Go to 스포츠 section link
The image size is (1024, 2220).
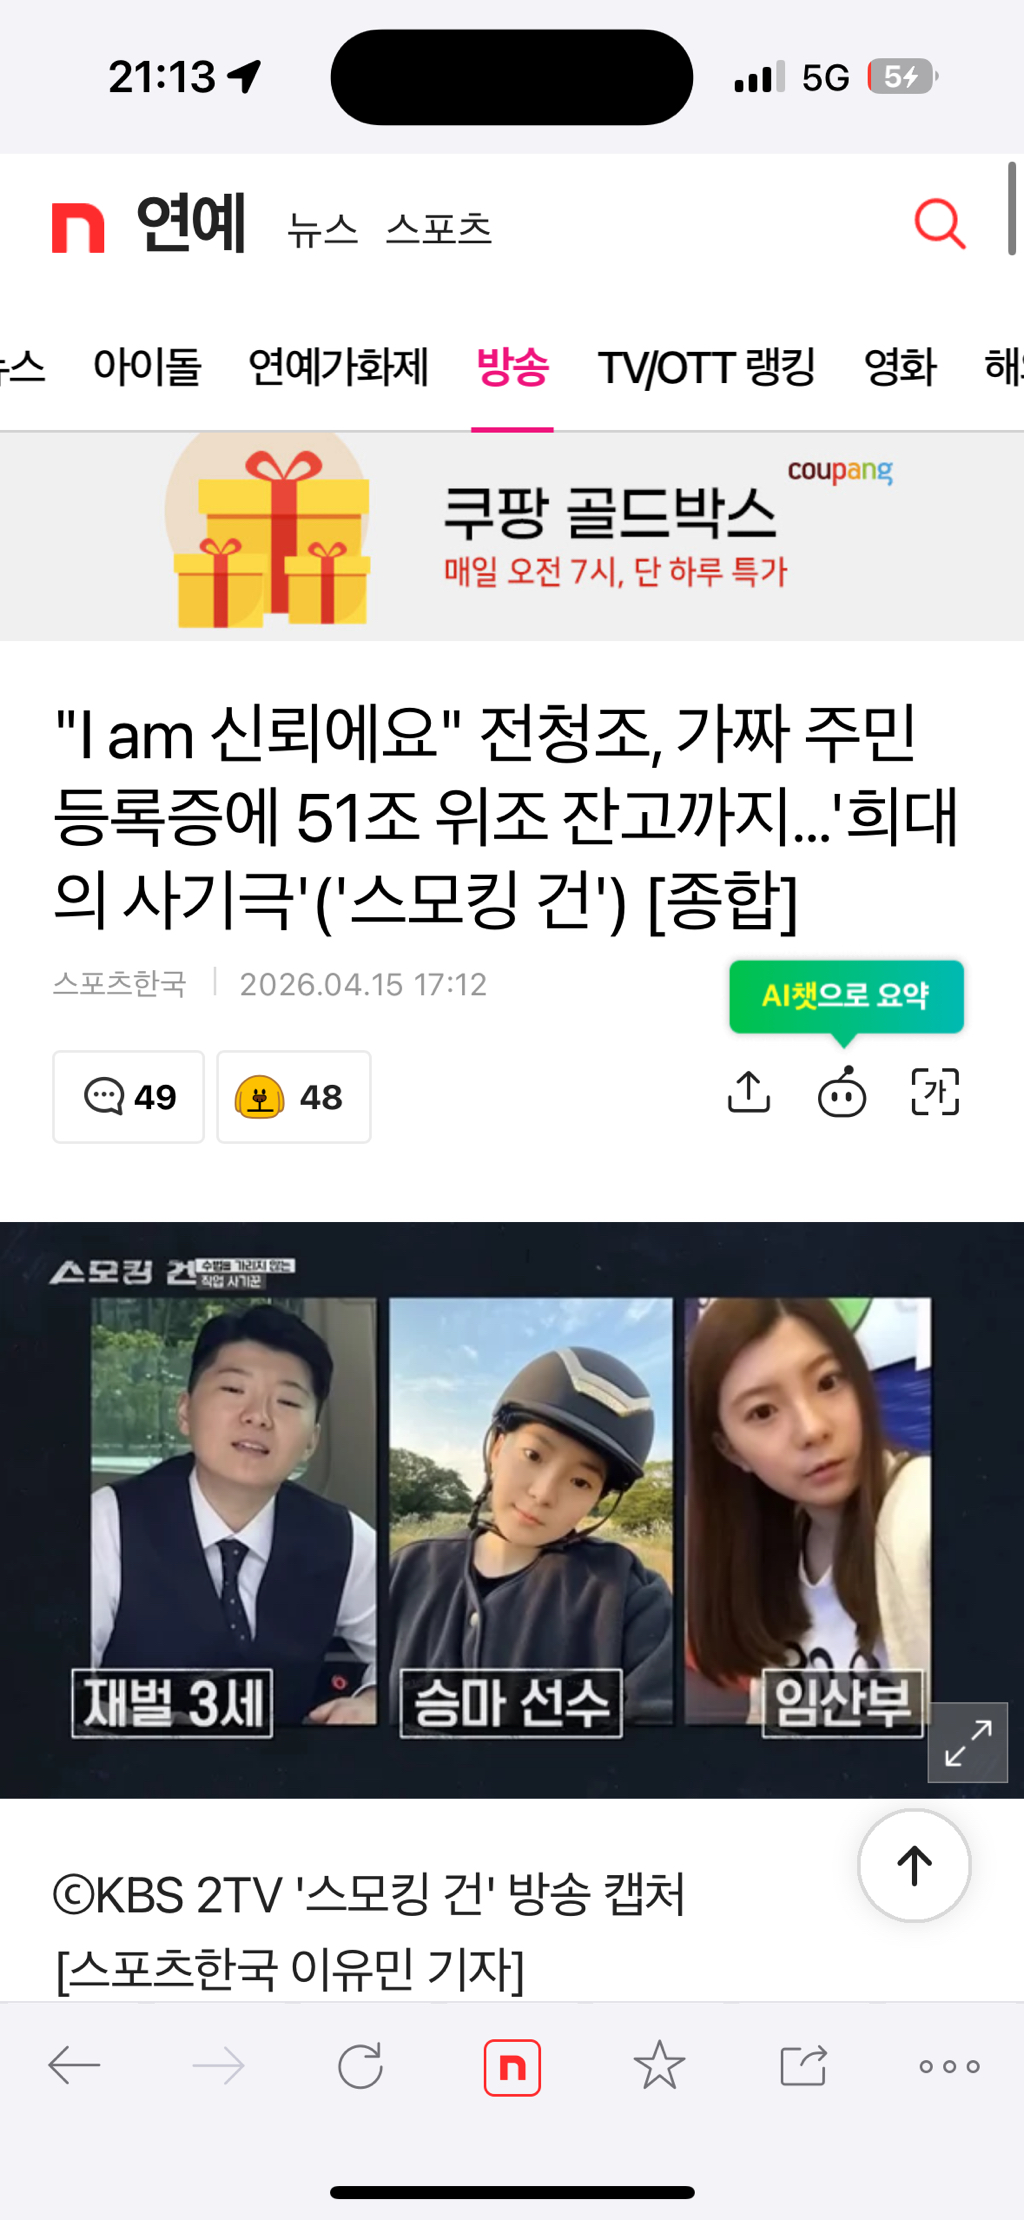click(x=439, y=230)
